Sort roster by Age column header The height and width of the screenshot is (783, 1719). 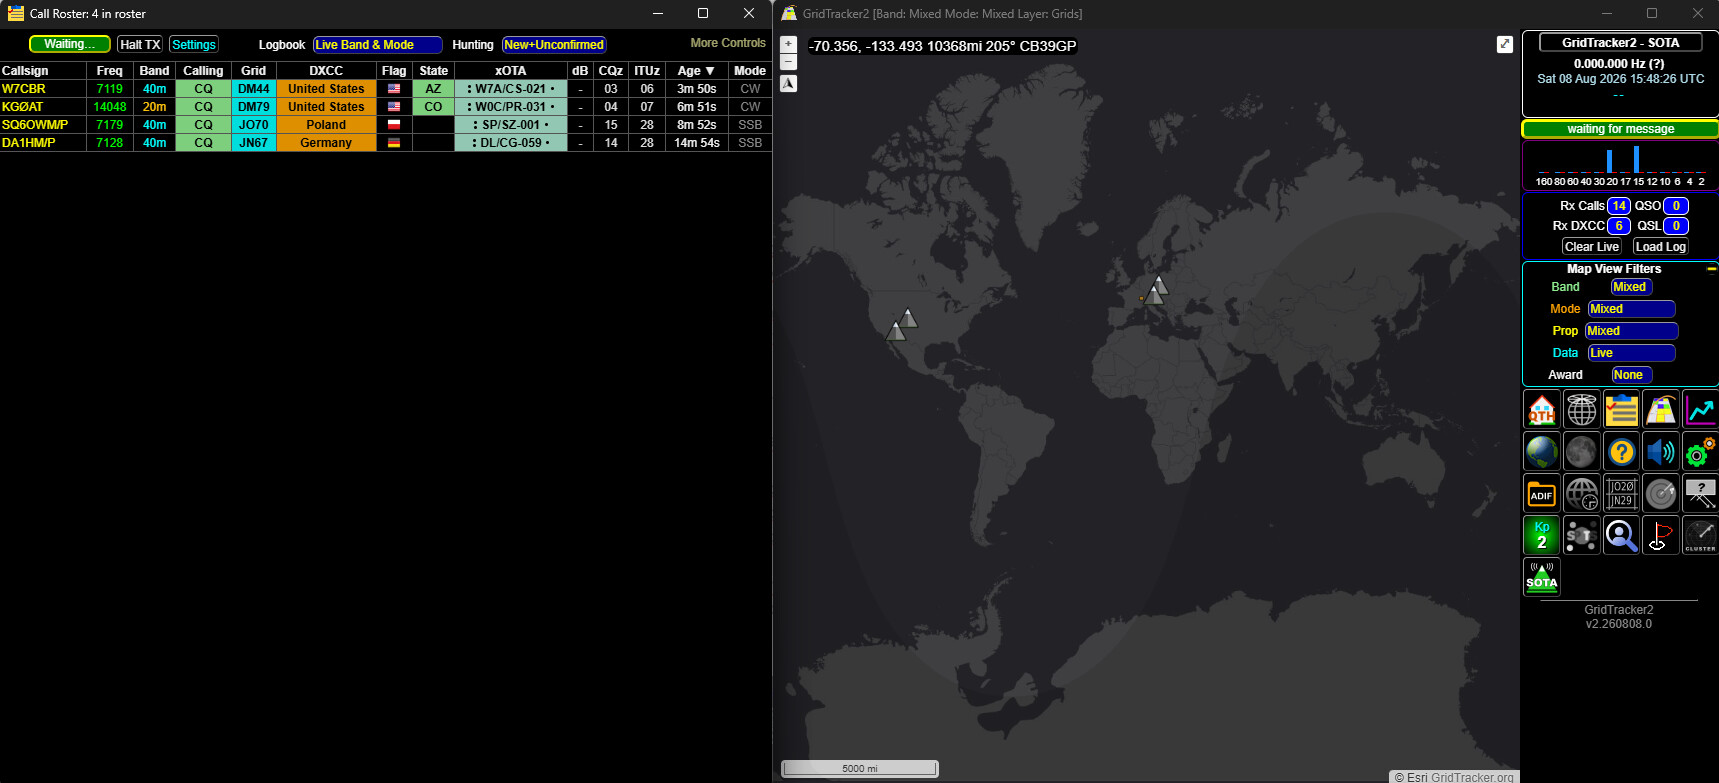pyautogui.click(x=697, y=71)
